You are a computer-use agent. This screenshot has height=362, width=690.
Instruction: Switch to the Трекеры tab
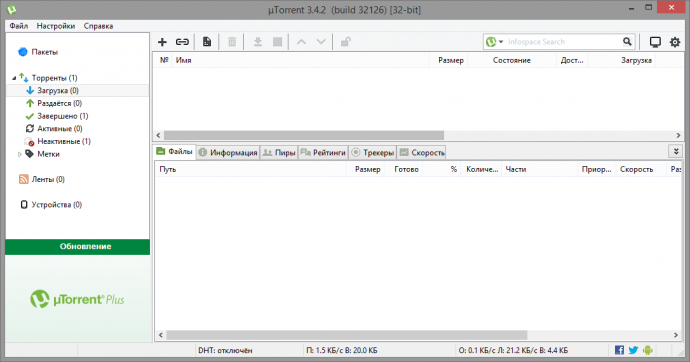tap(373, 152)
